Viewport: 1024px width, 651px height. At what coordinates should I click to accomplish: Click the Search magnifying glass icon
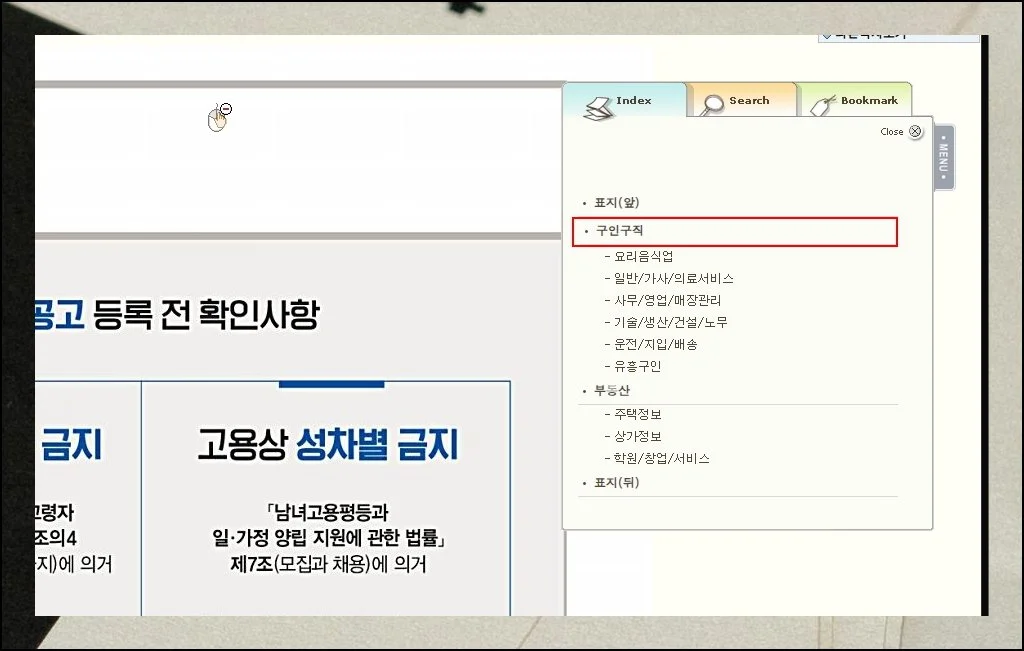click(x=713, y=105)
